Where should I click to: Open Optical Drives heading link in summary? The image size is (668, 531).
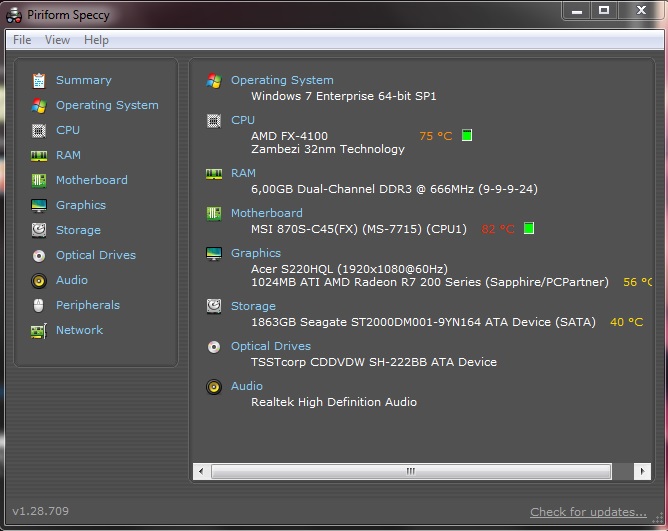271,346
